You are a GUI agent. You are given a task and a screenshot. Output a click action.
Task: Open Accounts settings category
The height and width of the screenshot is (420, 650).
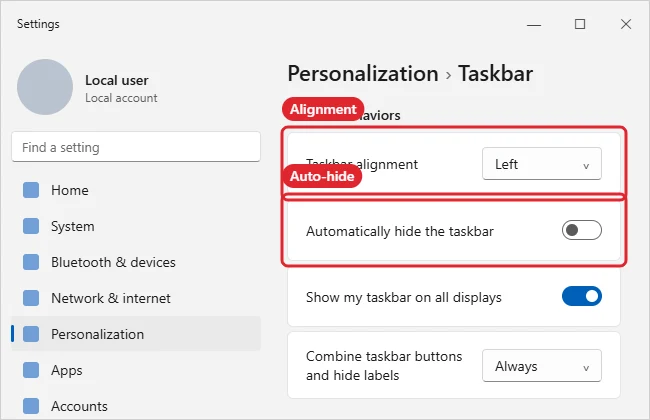(x=136, y=406)
